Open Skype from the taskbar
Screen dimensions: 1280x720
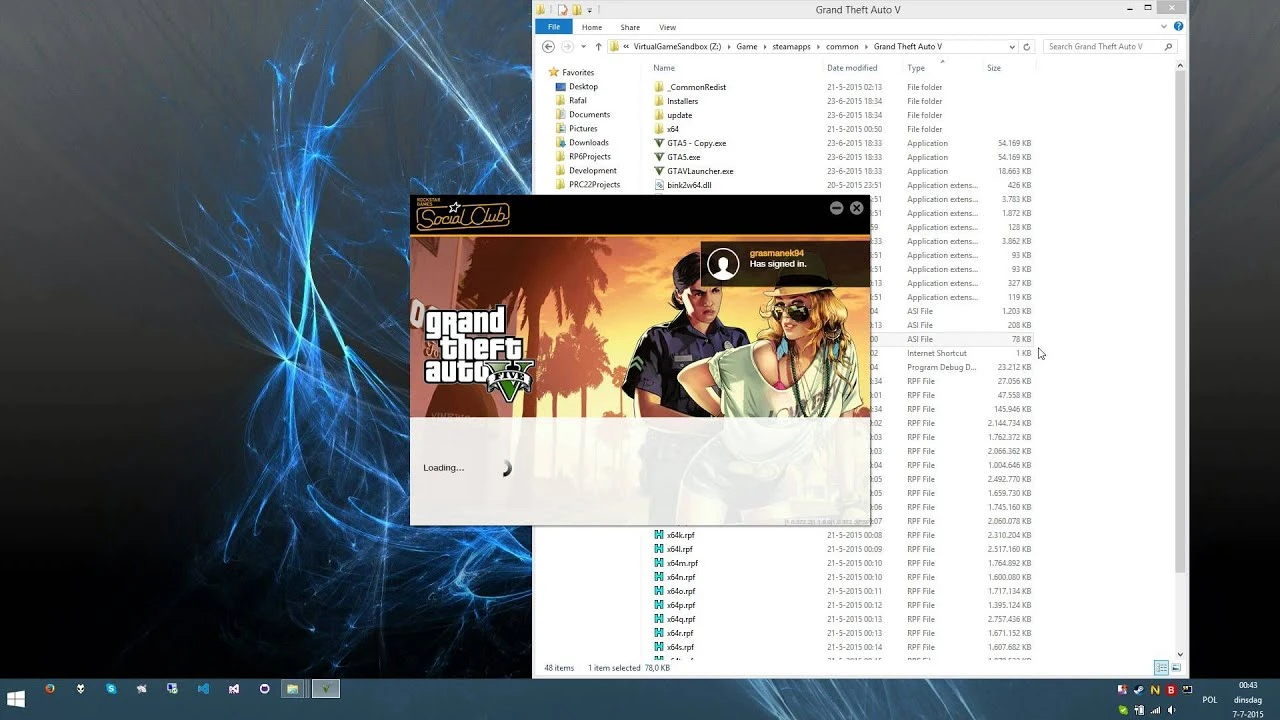point(111,689)
